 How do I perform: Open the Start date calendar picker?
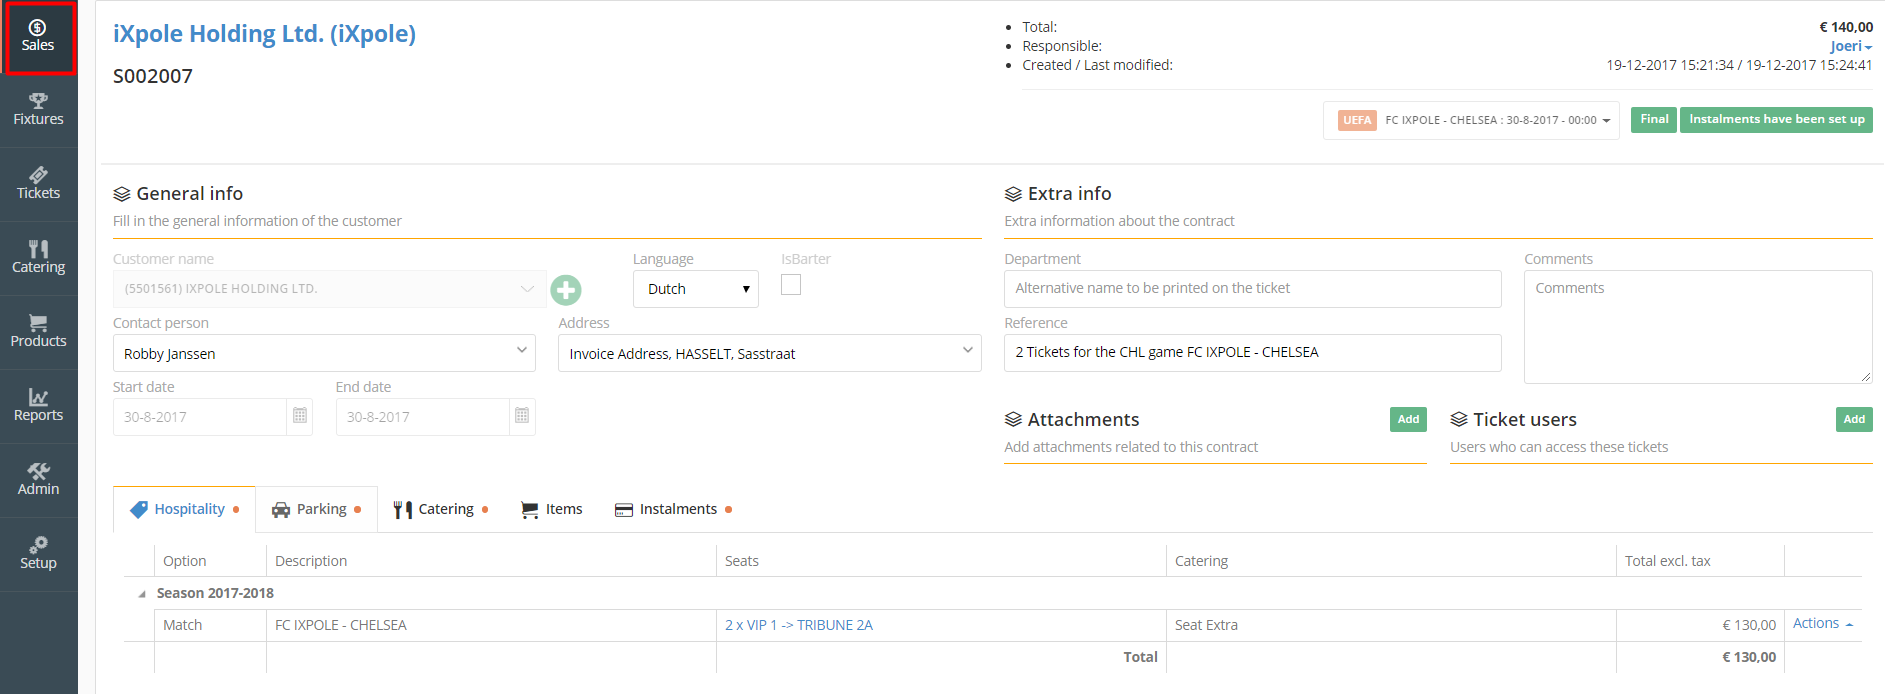click(300, 416)
